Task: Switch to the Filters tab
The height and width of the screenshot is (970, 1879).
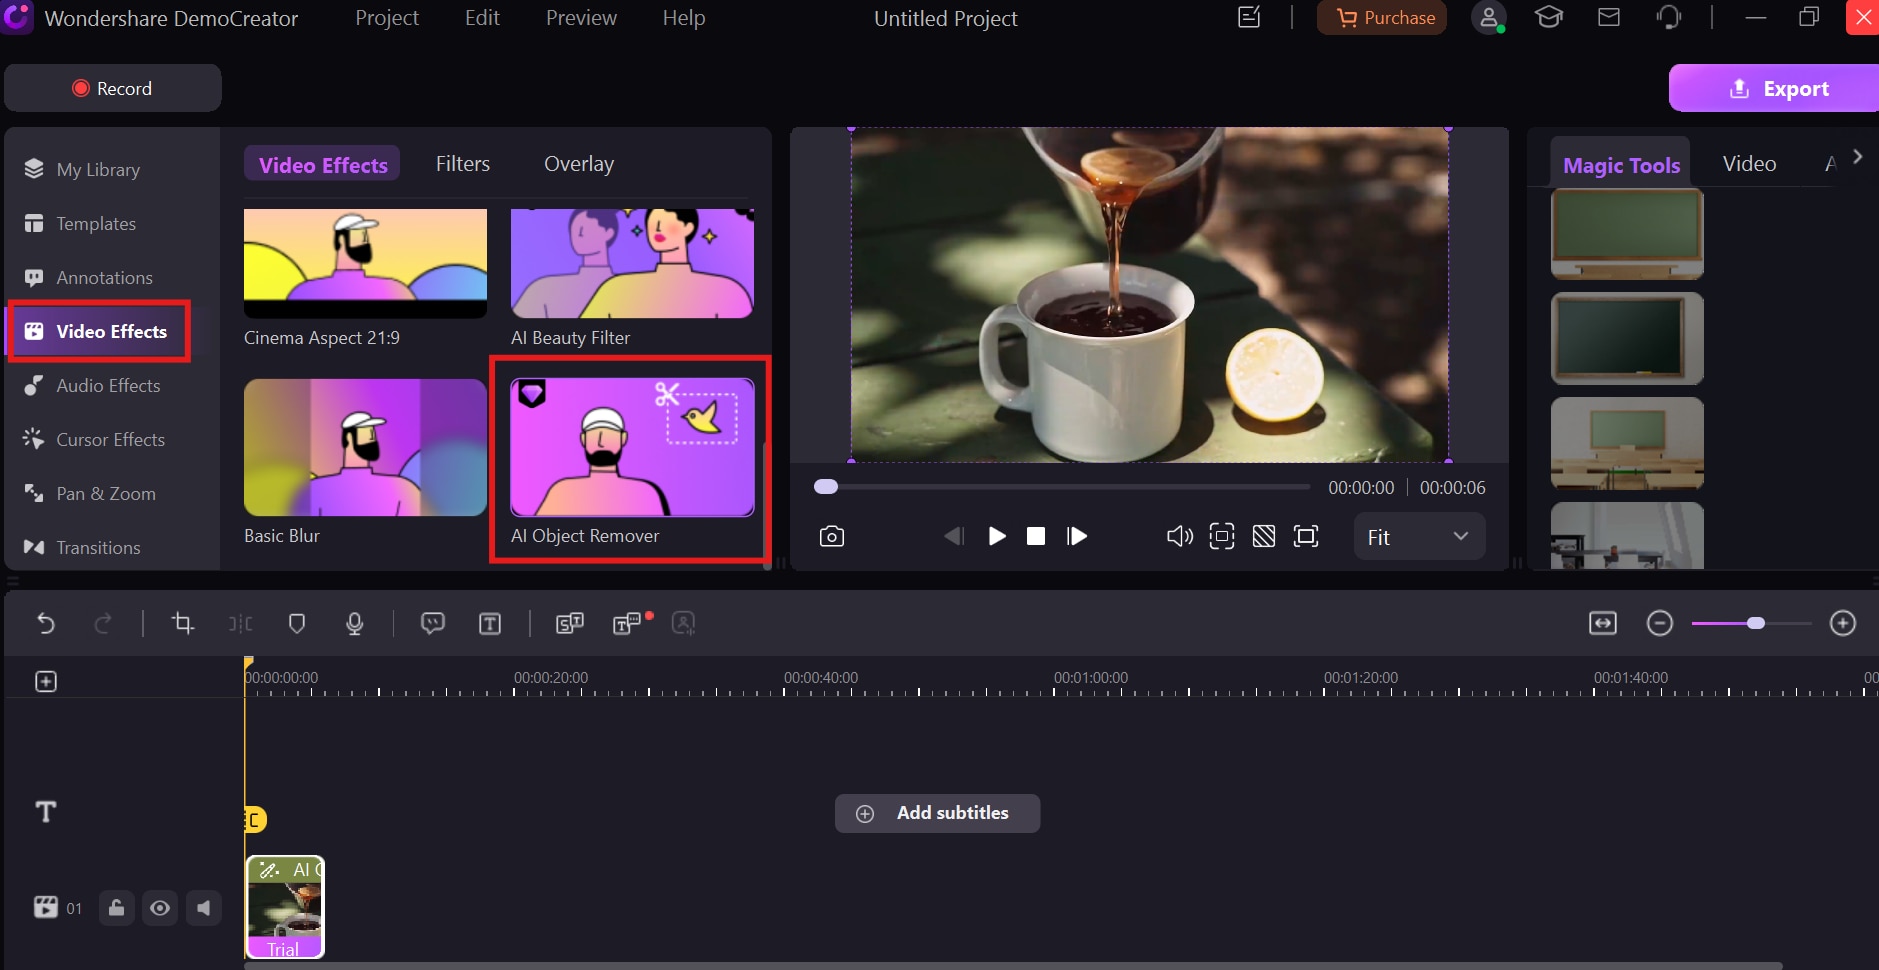Action: click(x=463, y=164)
